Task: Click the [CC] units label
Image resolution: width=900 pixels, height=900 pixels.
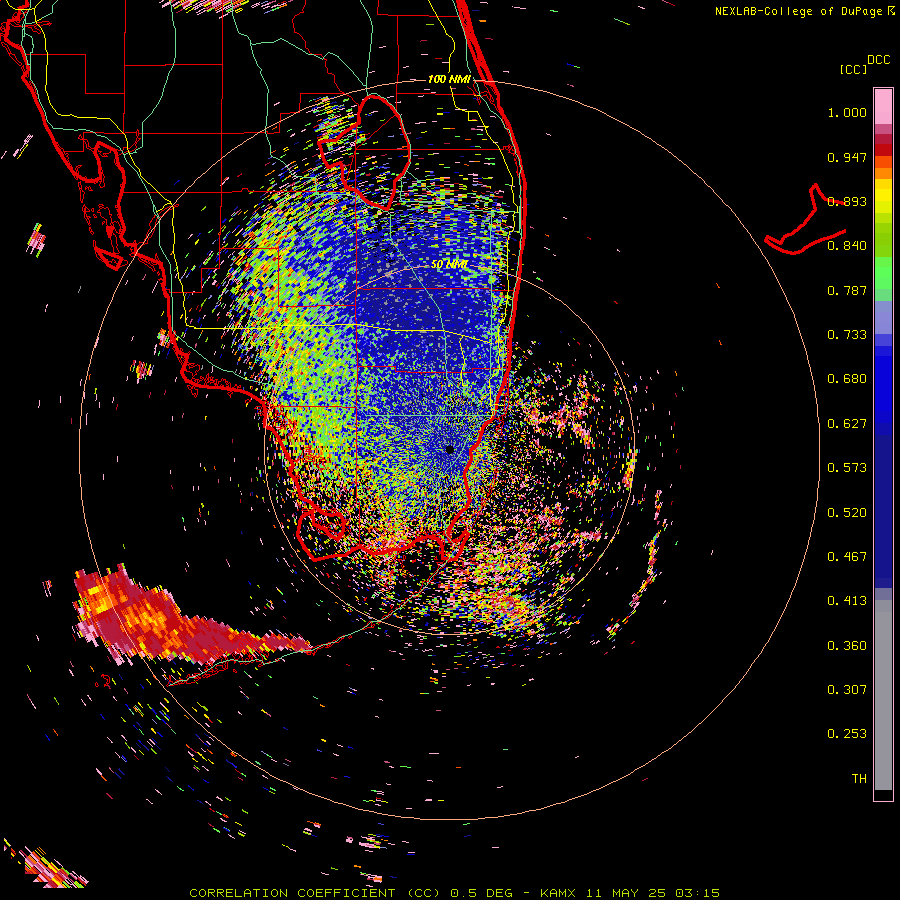Action: tap(853, 69)
